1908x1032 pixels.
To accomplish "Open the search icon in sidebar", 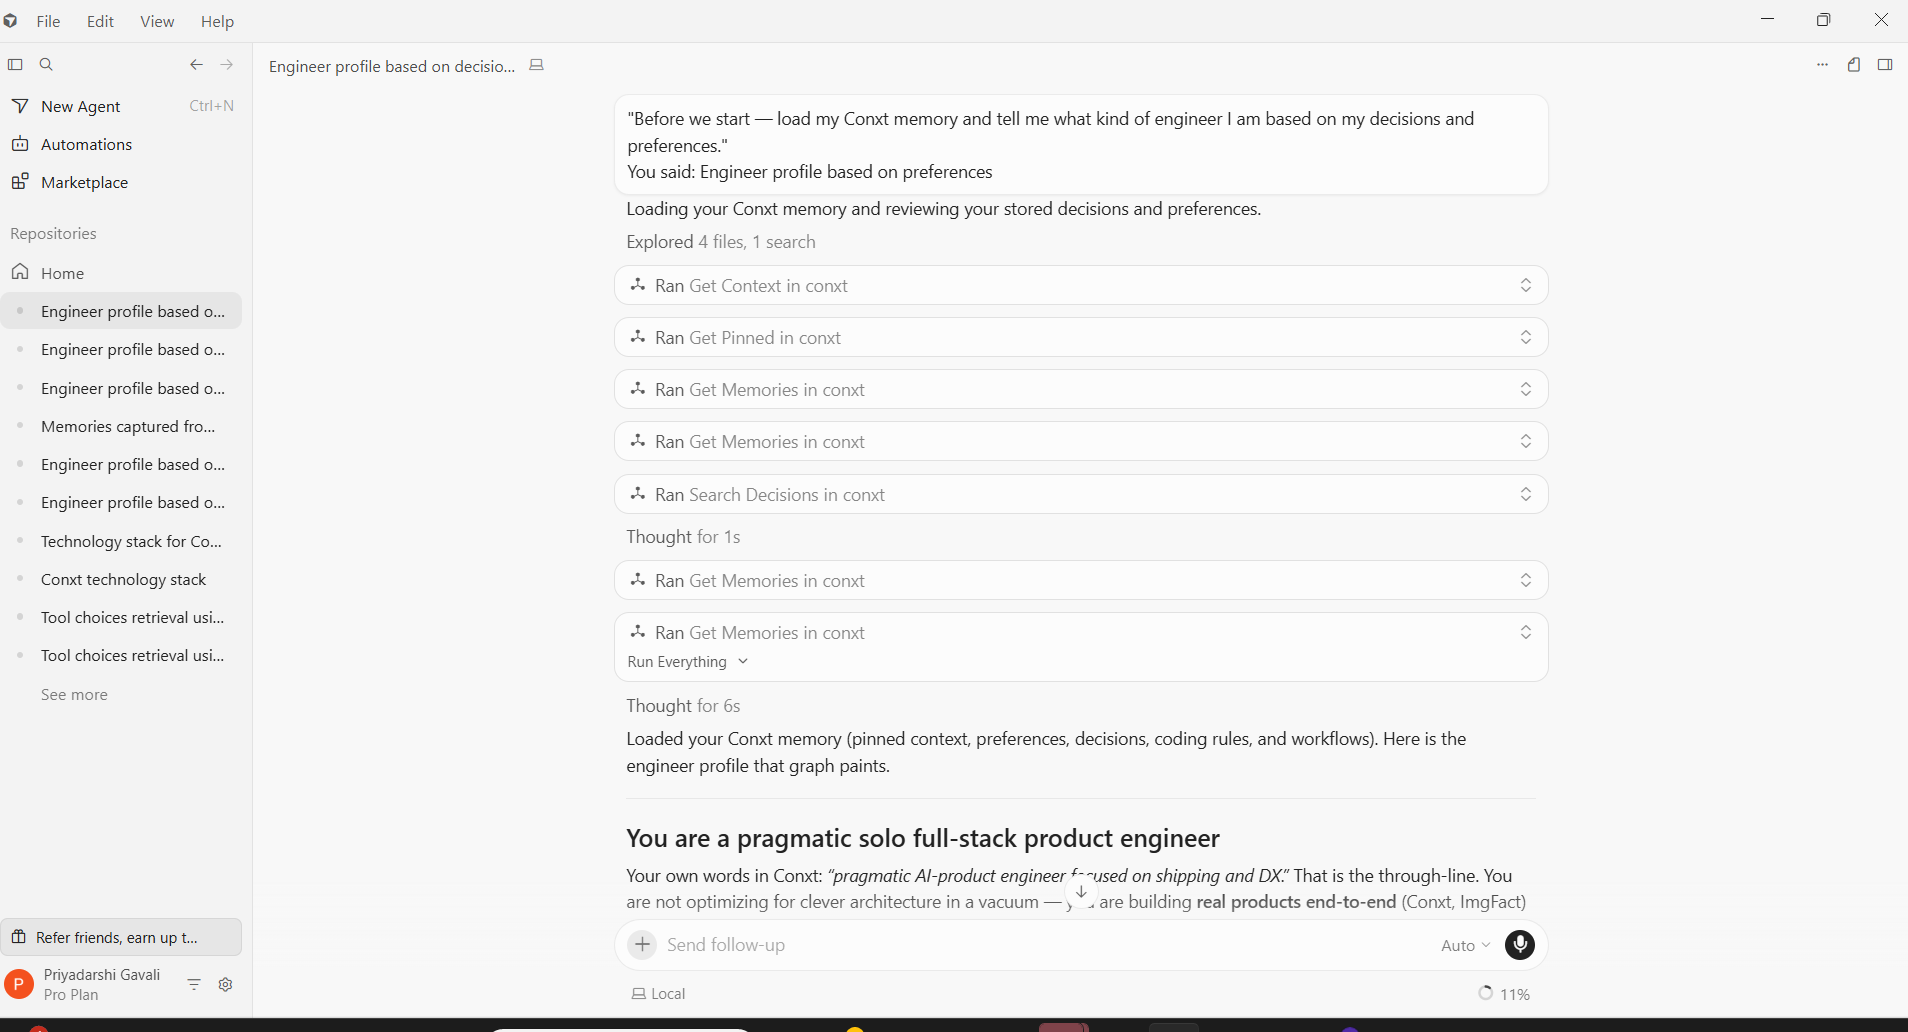I will pos(46,64).
